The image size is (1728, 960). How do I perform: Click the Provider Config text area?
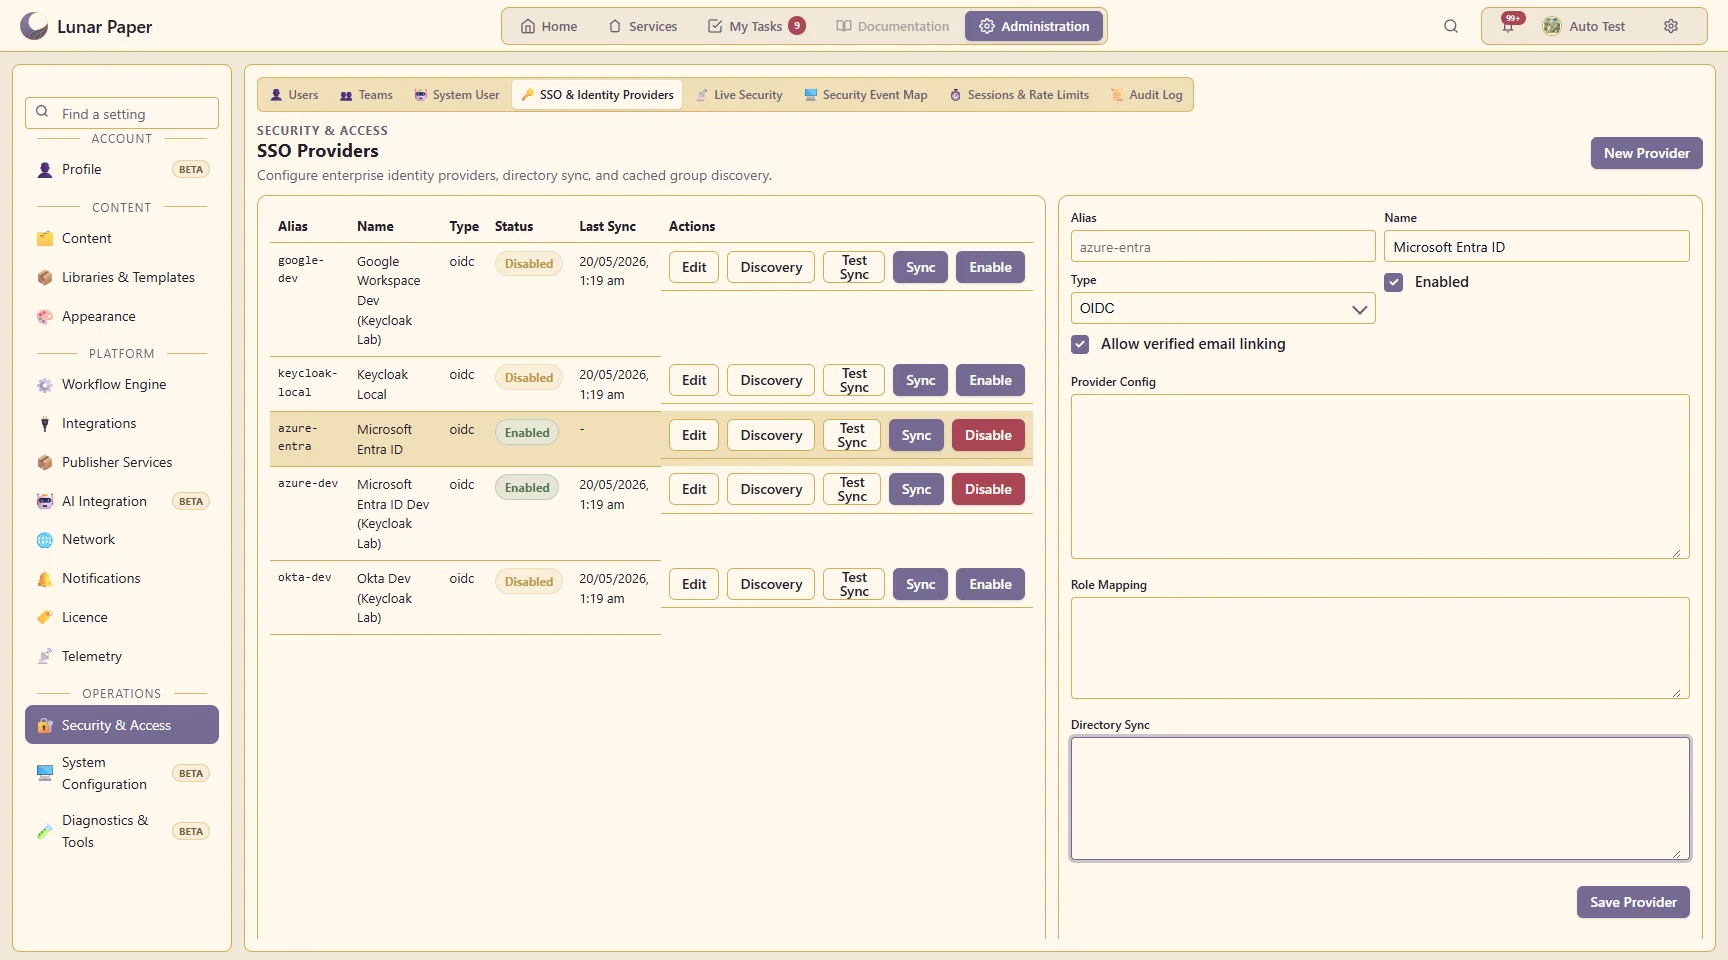pos(1380,477)
